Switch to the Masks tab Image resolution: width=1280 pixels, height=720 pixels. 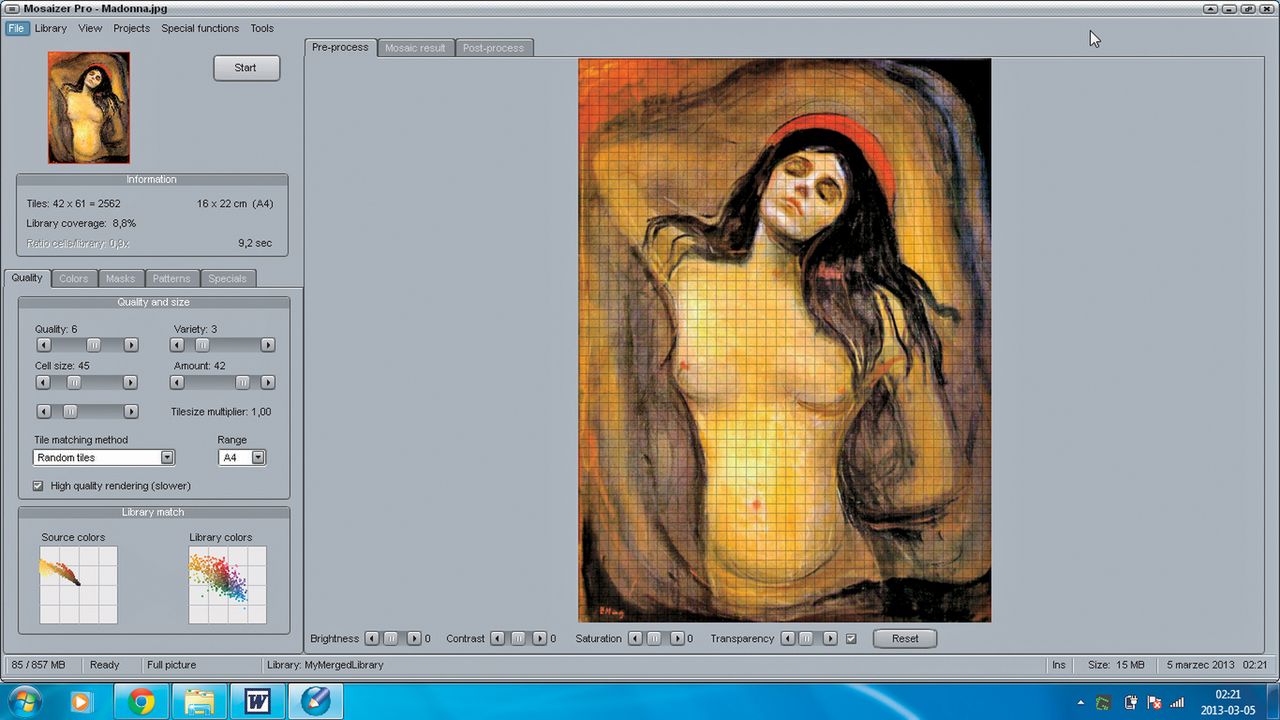[x=120, y=279]
